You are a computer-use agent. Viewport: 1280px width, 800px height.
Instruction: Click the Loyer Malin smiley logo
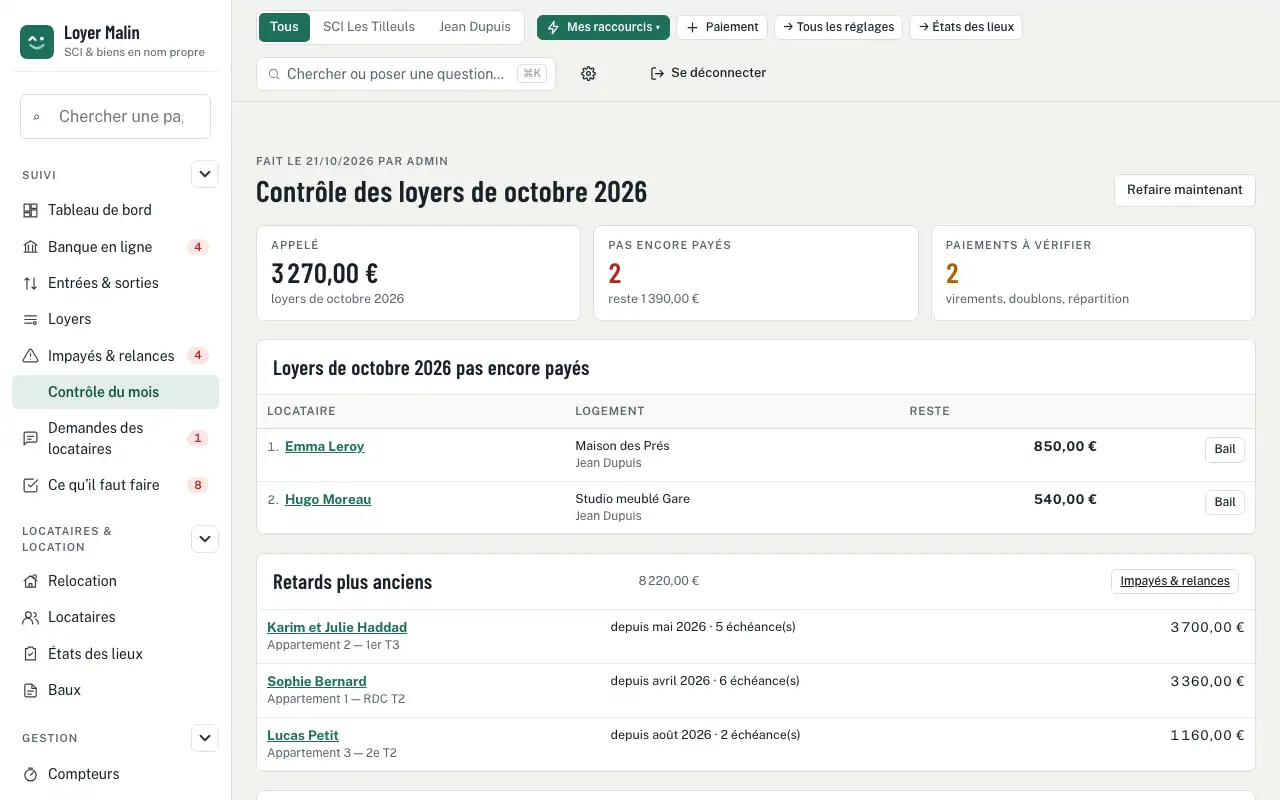[x=37, y=42]
